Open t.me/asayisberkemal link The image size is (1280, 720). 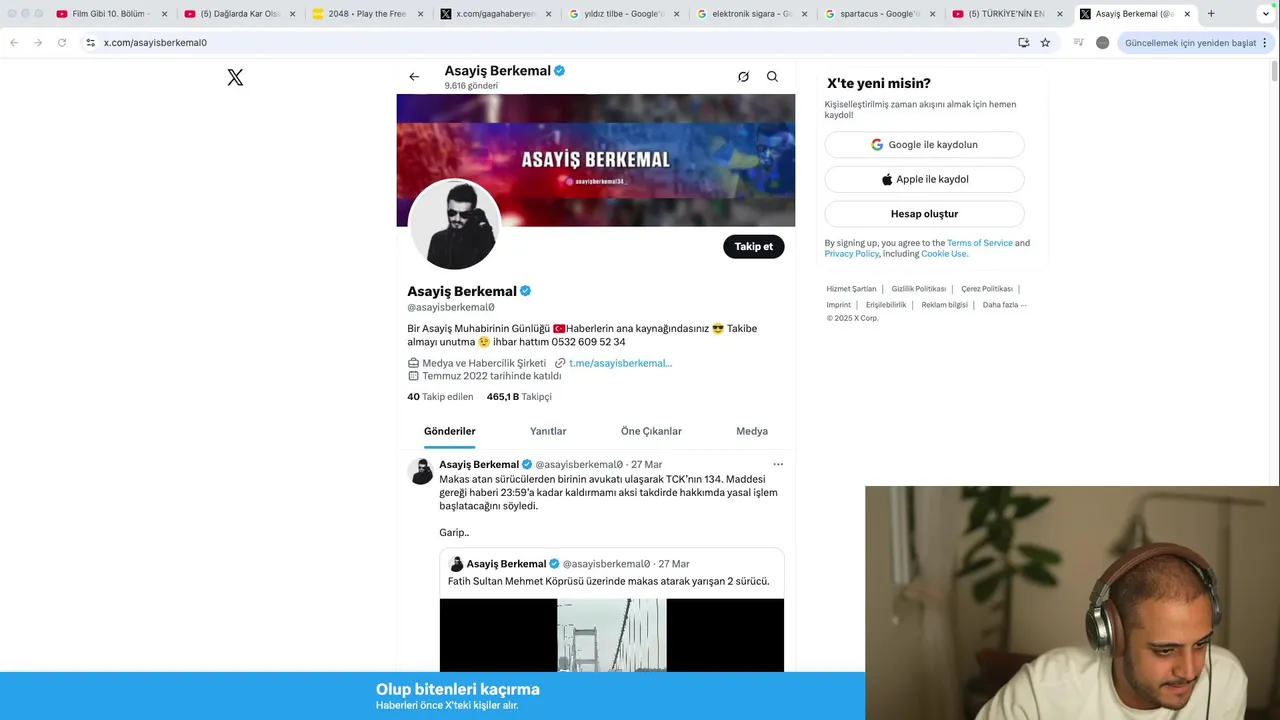[620, 363]
